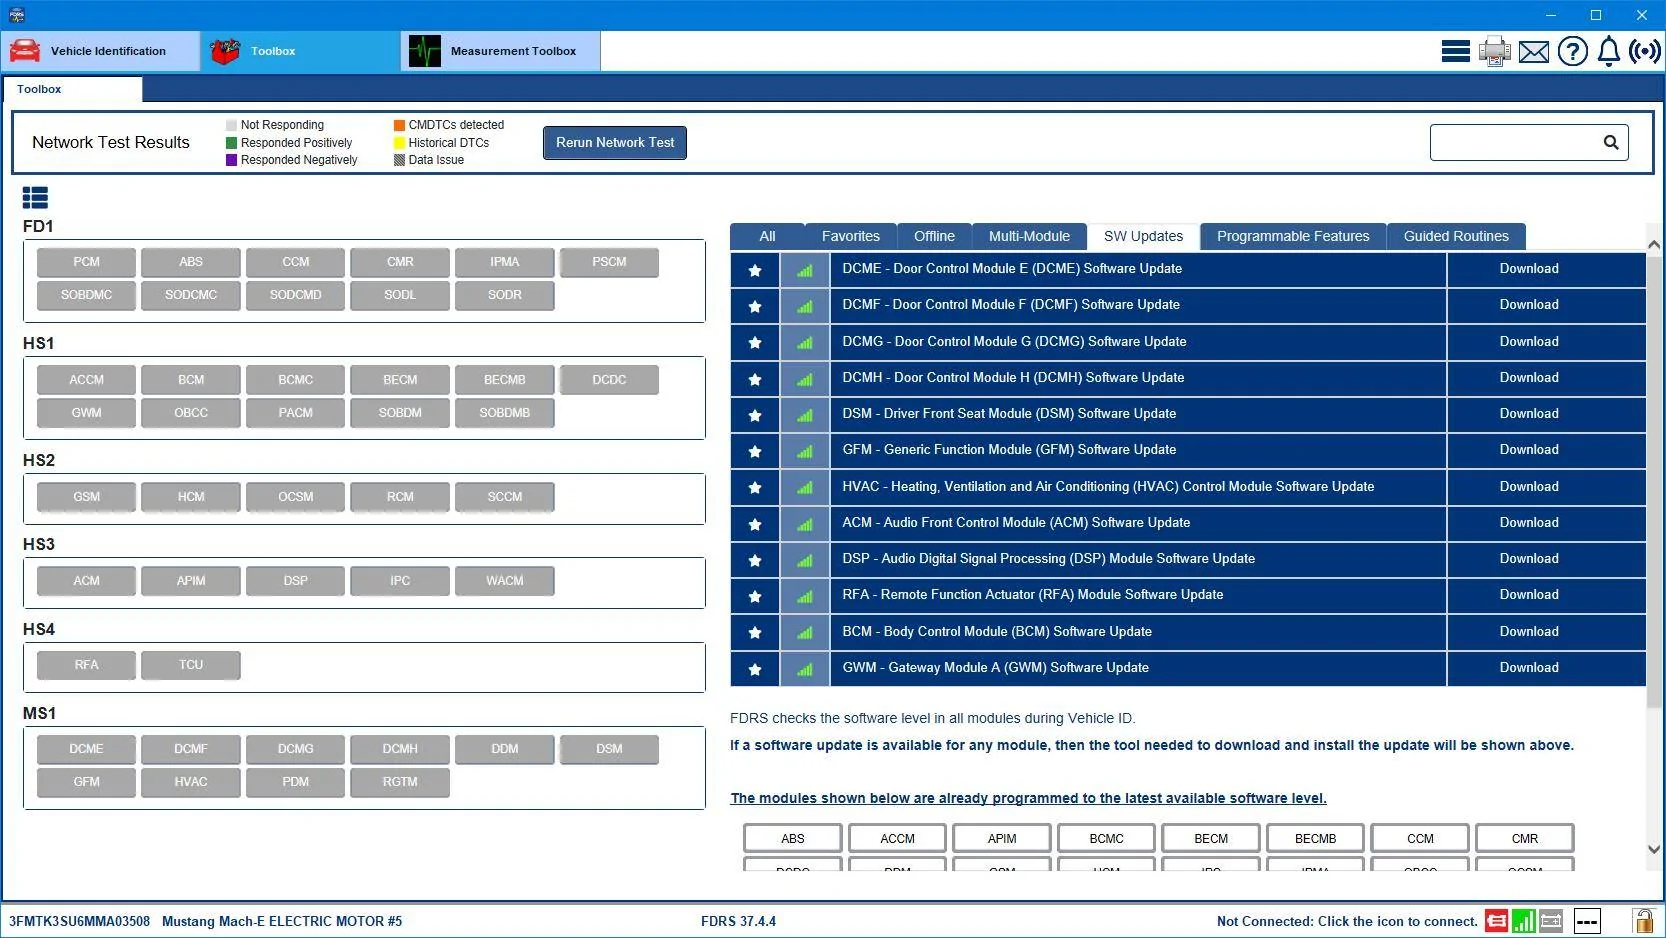Screen dimensions: 1666x938
Task: Toggle favorite star for RFA Software Update
Action: (x=755, y=596)
